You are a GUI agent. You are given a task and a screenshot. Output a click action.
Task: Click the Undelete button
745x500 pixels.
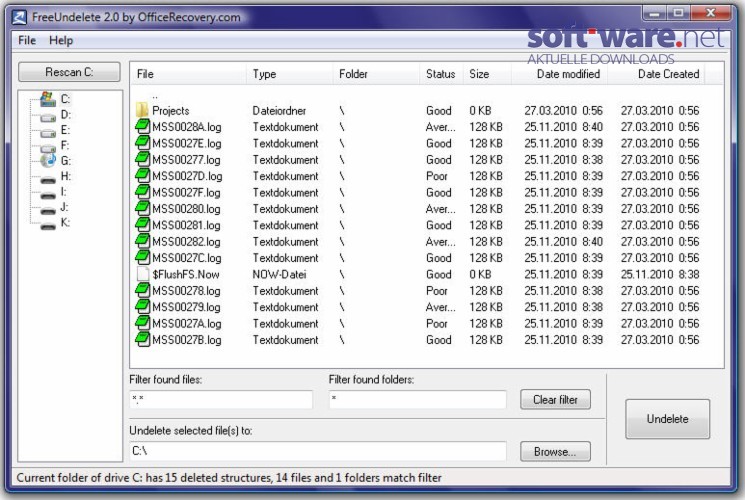(668, 419)
